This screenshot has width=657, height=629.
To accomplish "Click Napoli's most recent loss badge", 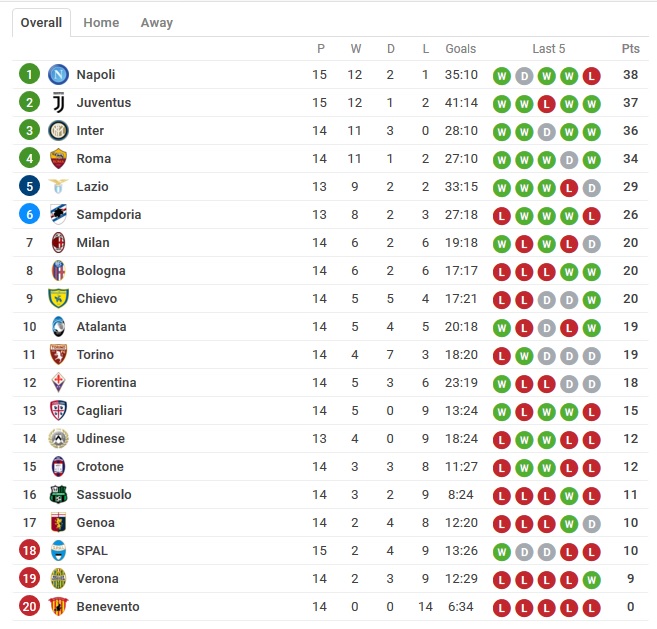I will (x=591, y=76).
